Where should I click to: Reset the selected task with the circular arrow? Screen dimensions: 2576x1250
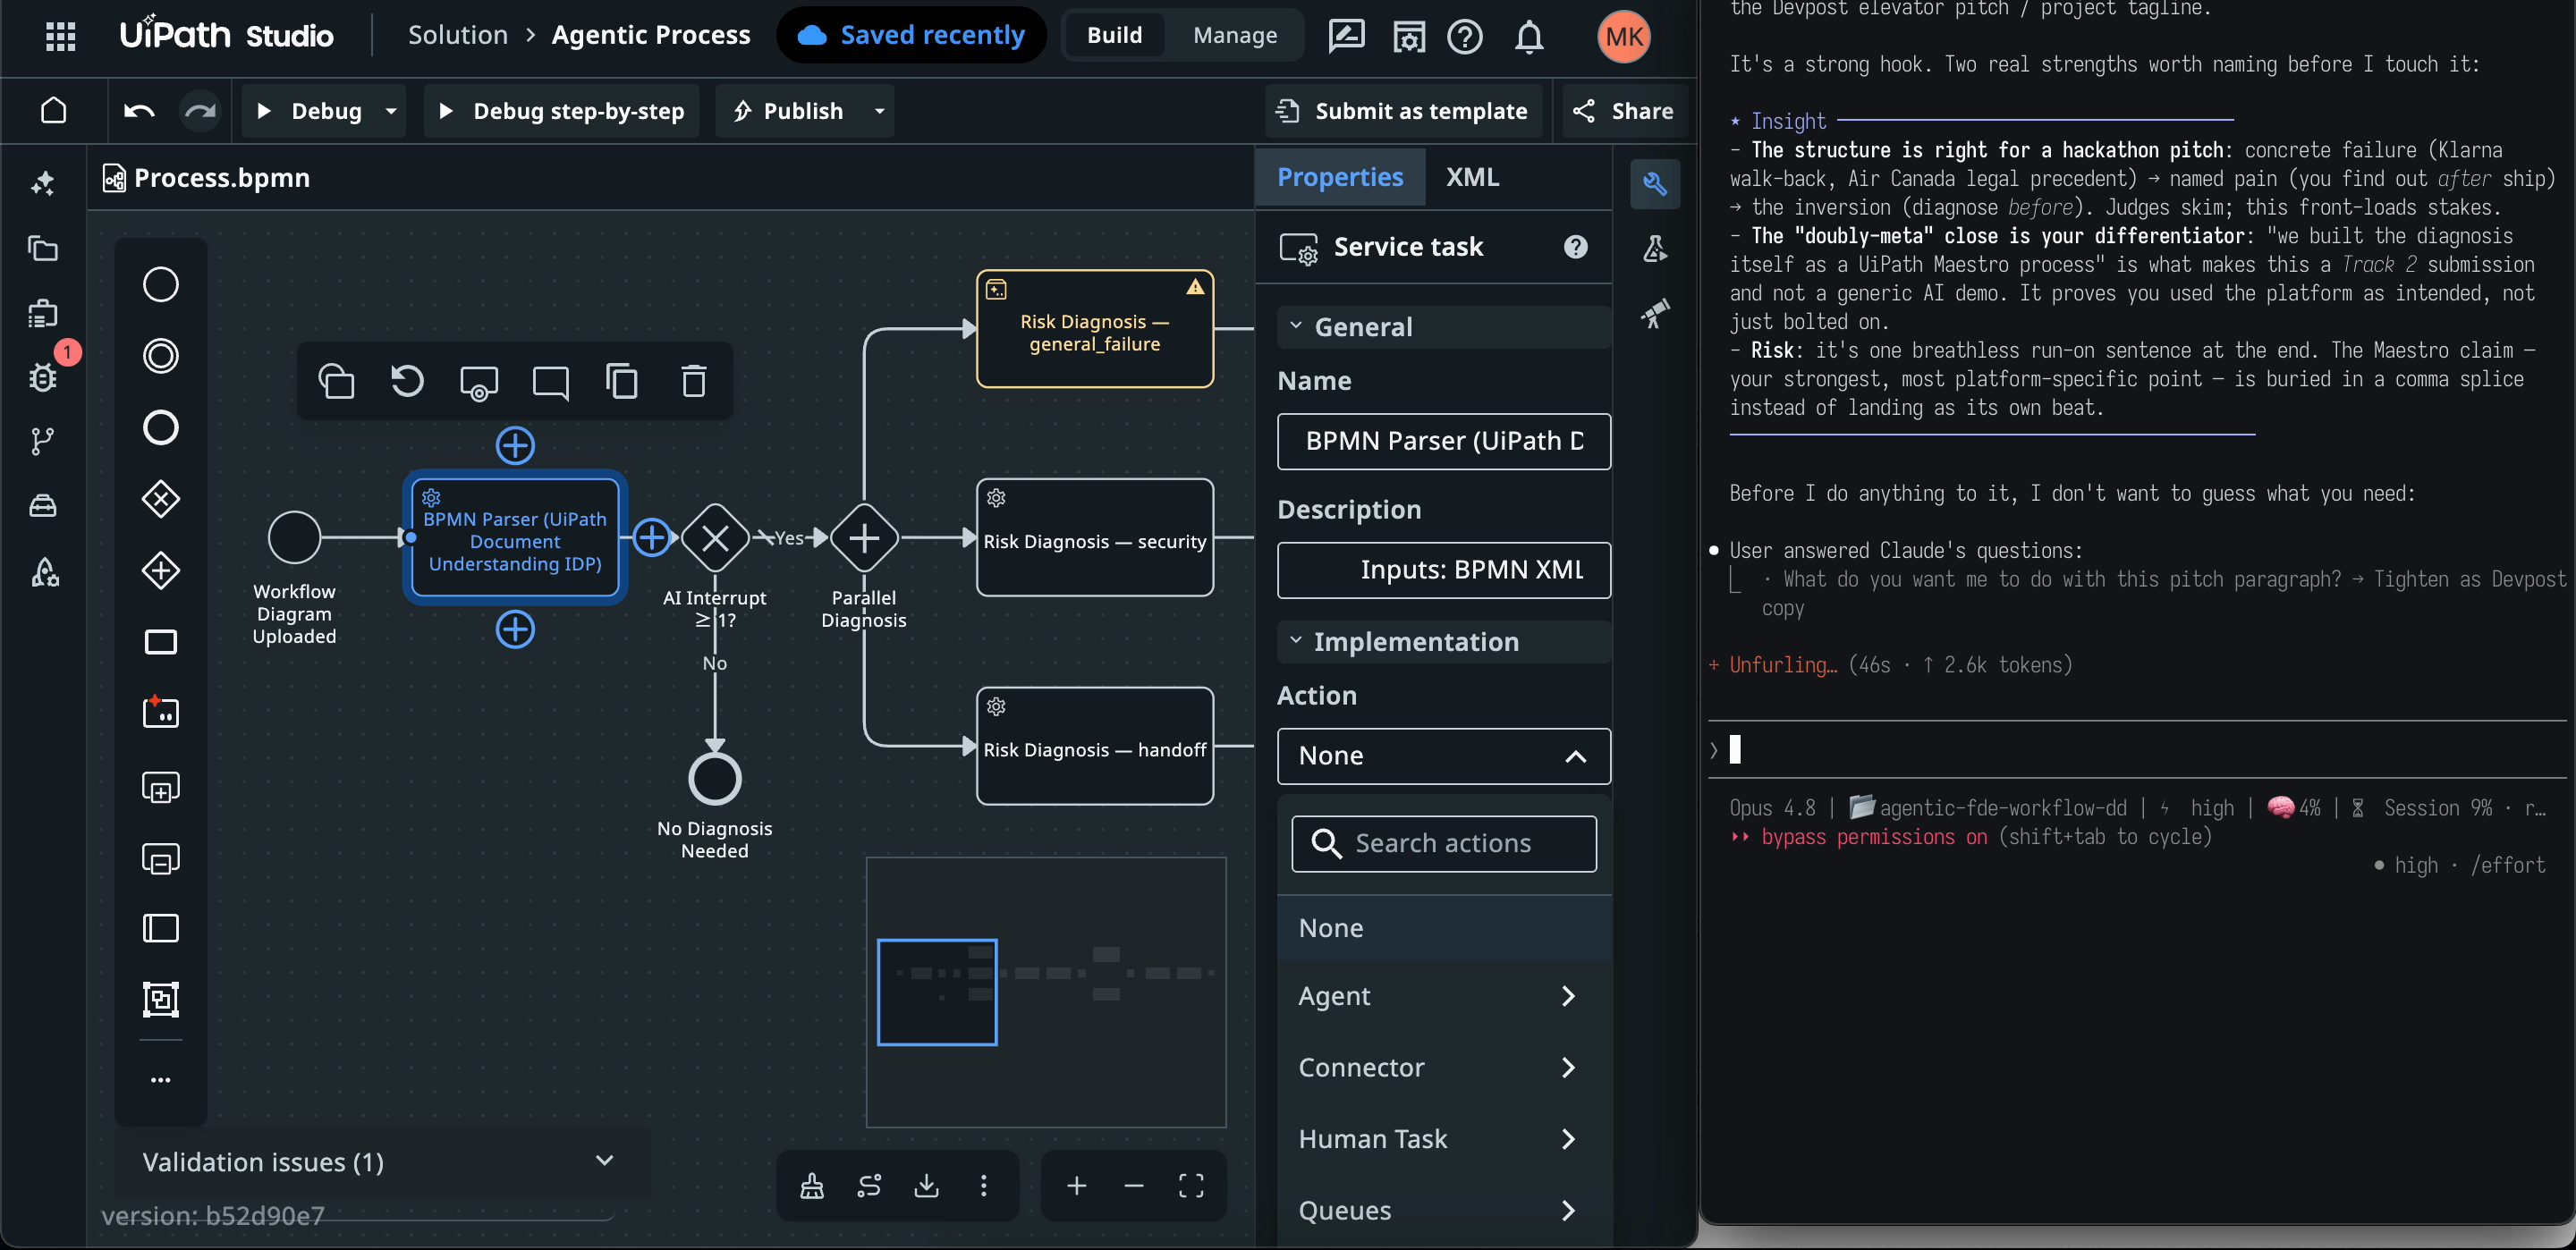407,381
